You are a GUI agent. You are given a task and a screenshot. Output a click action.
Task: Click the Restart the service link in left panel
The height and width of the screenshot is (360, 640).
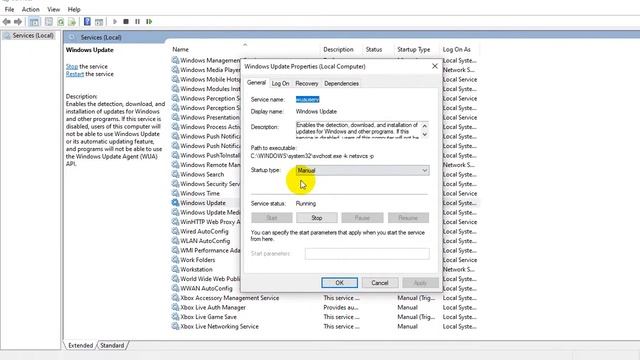pos(75,74)
